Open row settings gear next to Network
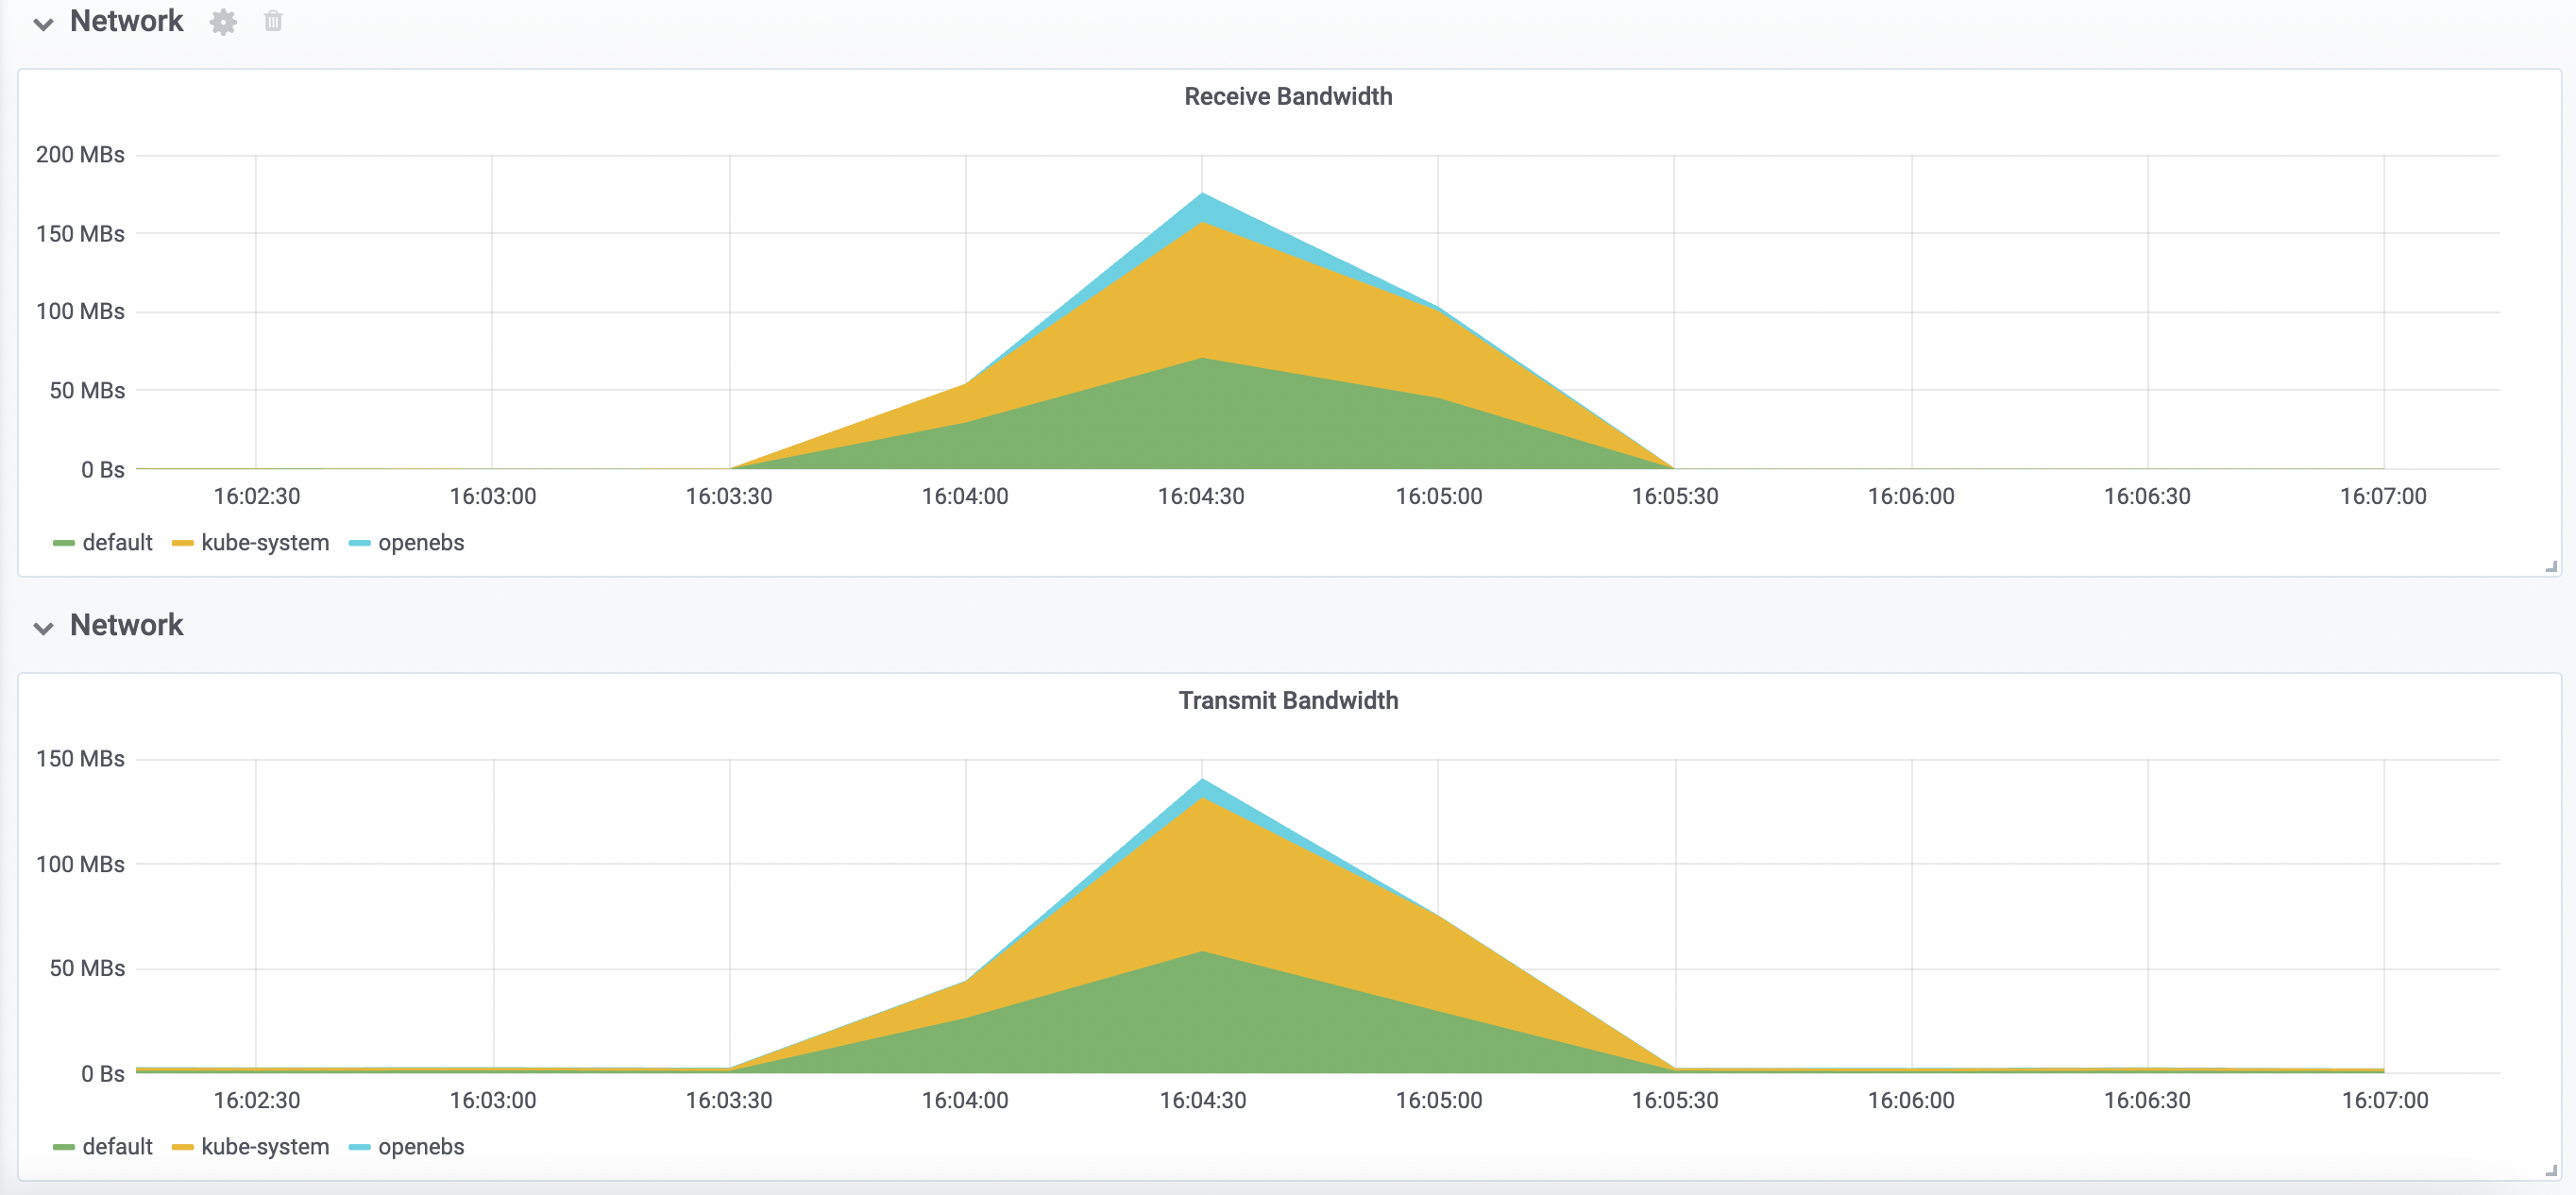Viewport: 2576px width, 1195px height. click(x=223, y=22)
